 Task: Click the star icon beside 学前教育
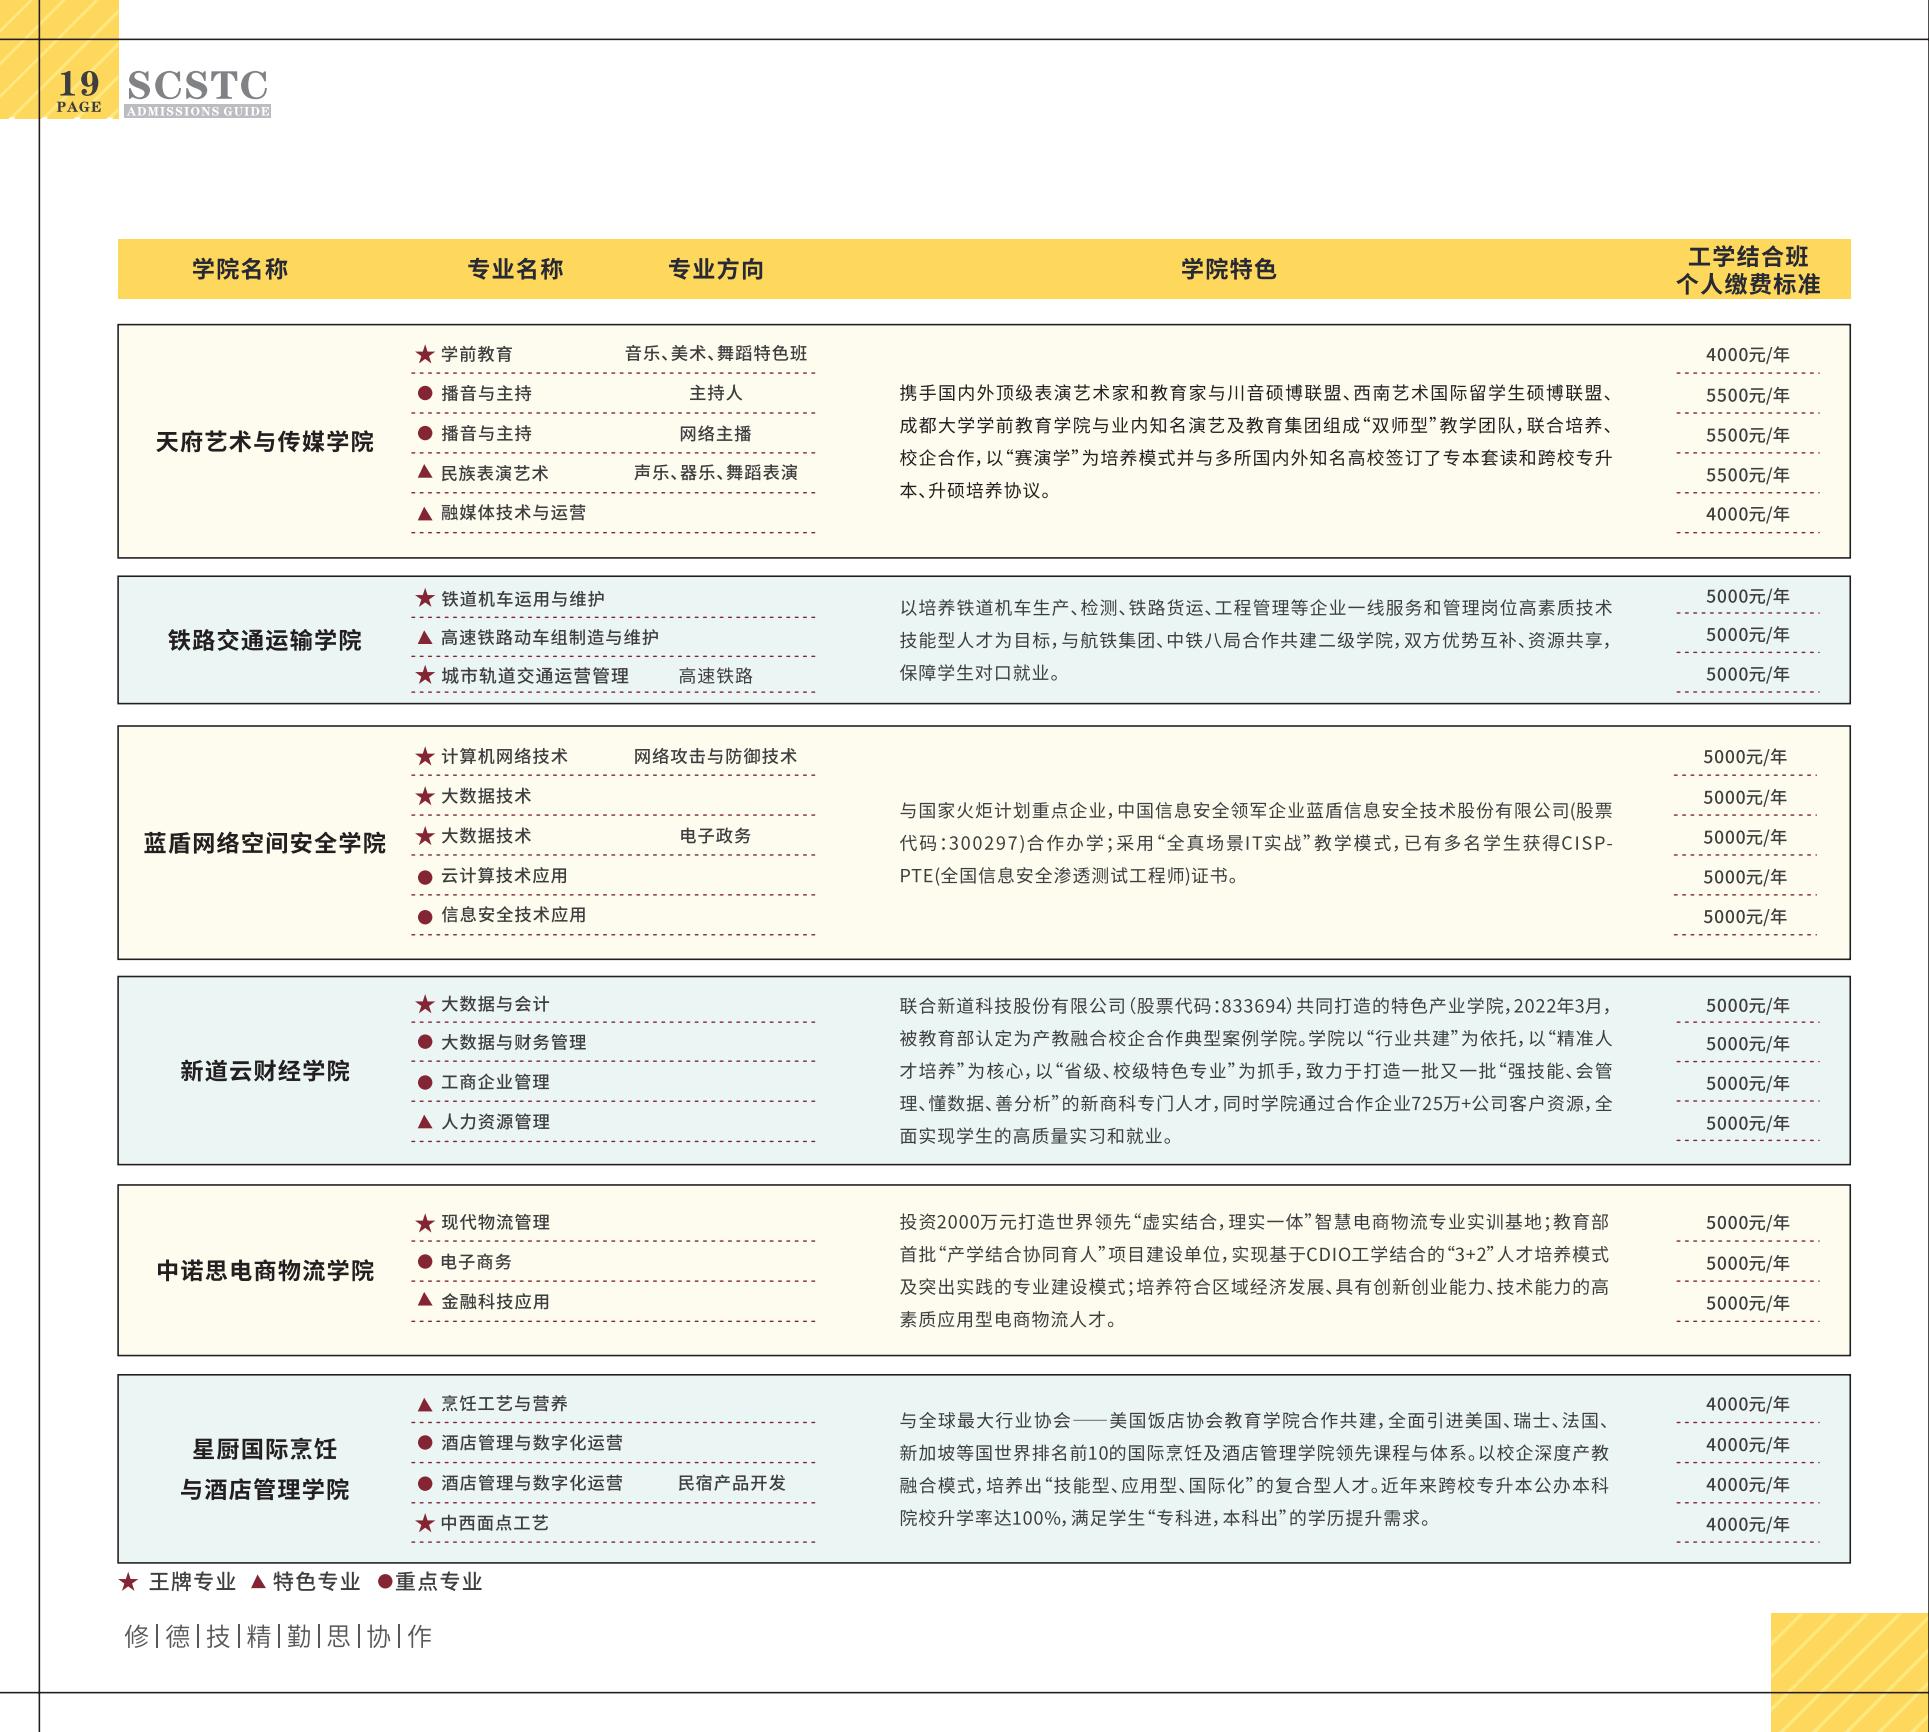(425, 354)
